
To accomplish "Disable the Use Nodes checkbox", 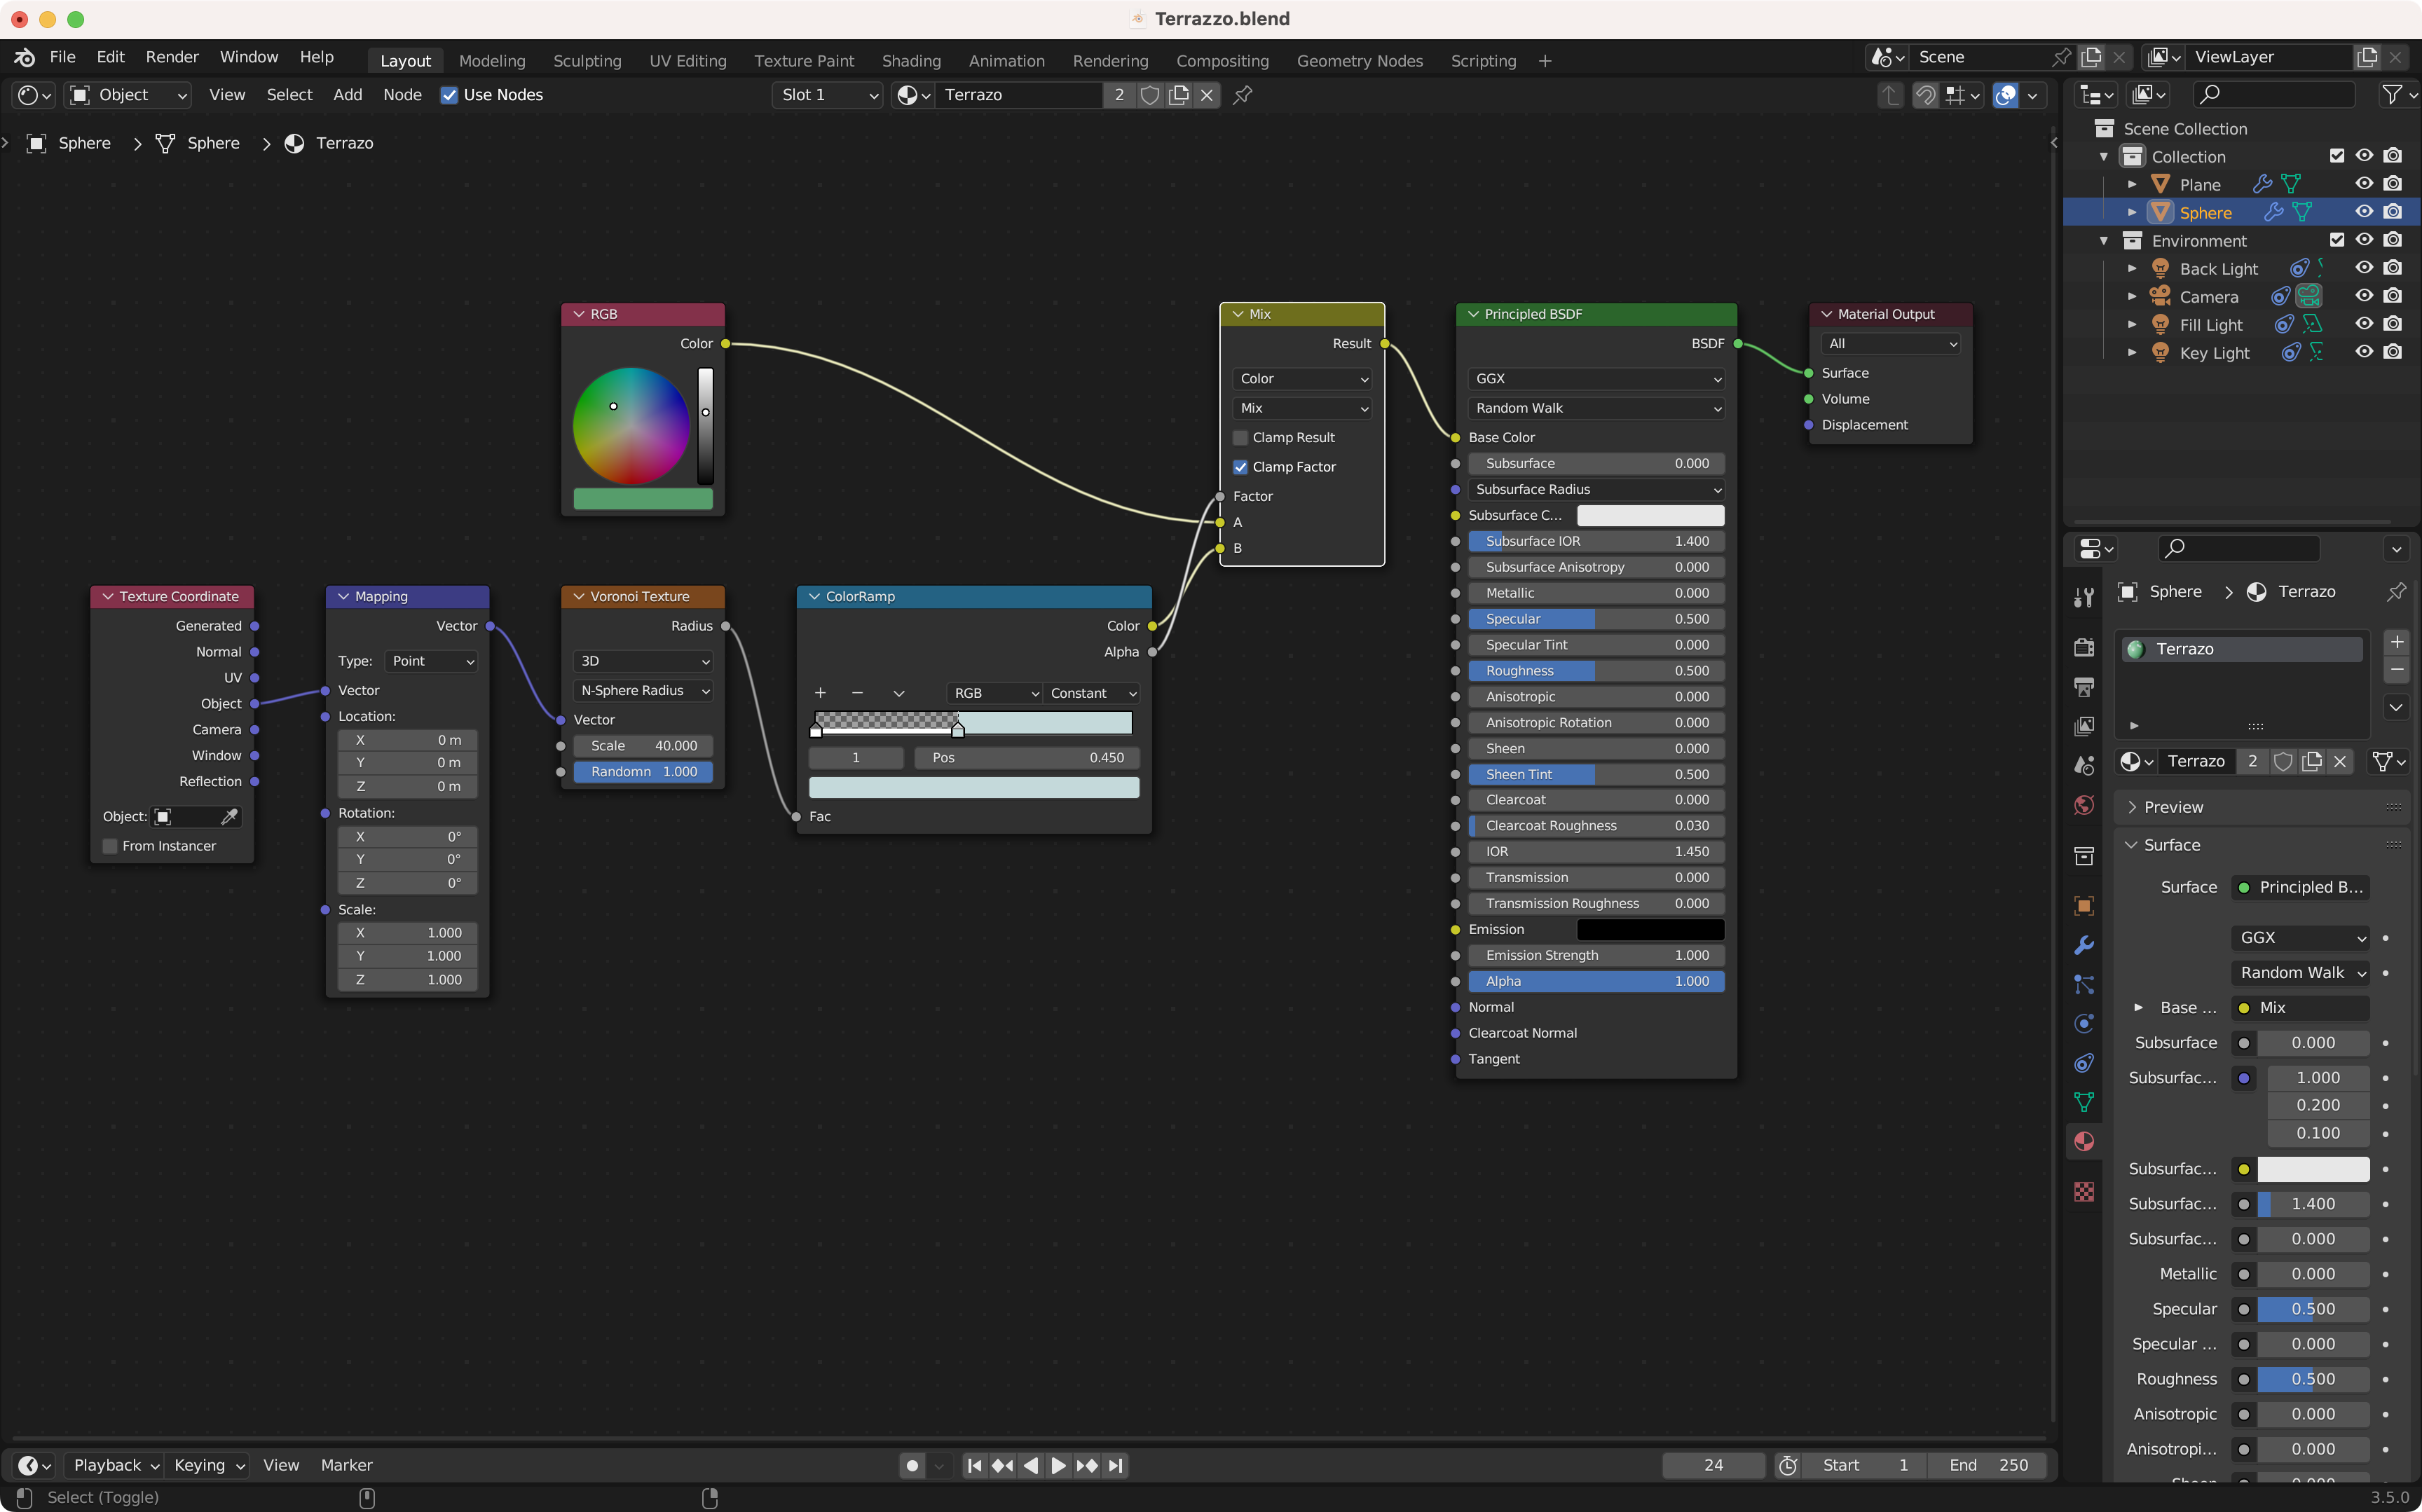I will (449, 95).
